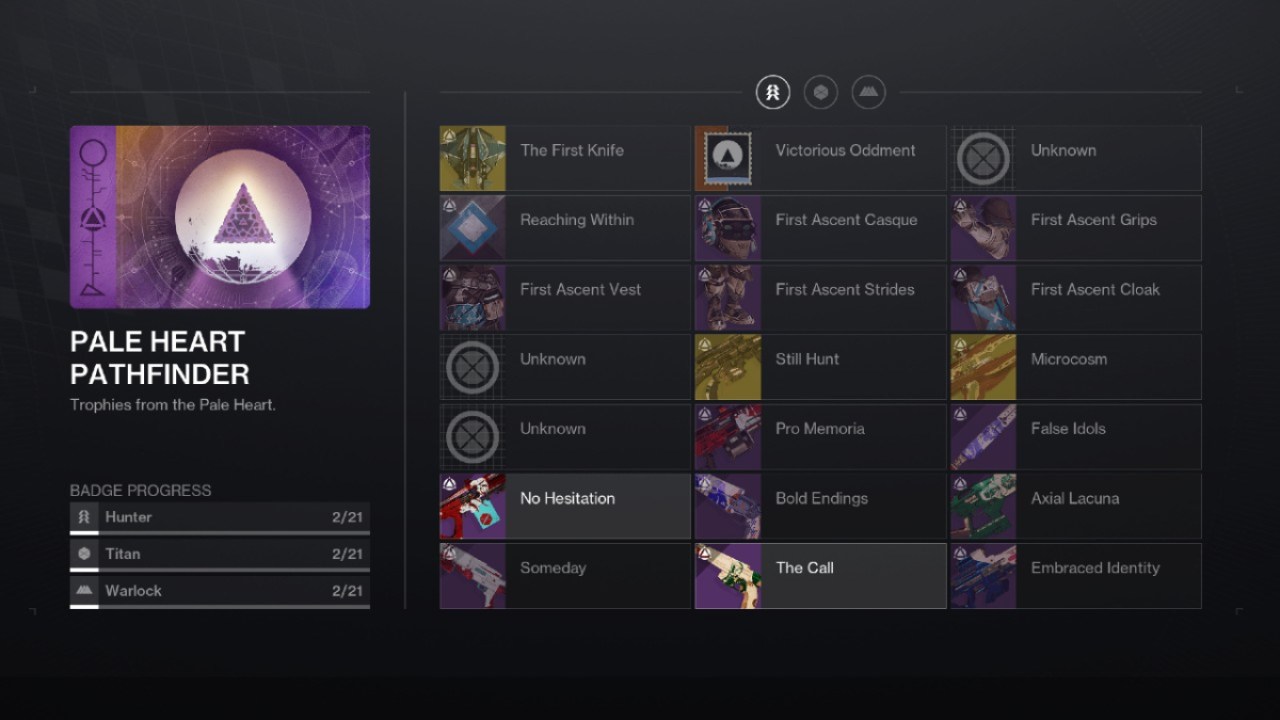1280x720 pixels.
Task: Switch to the Warlock class tab icon
Action: [x=869, y=93]
